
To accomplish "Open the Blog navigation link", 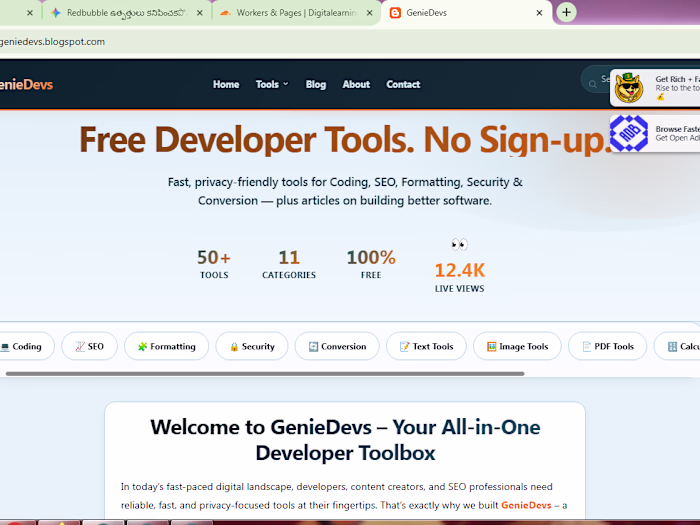I will pos(316,84).
